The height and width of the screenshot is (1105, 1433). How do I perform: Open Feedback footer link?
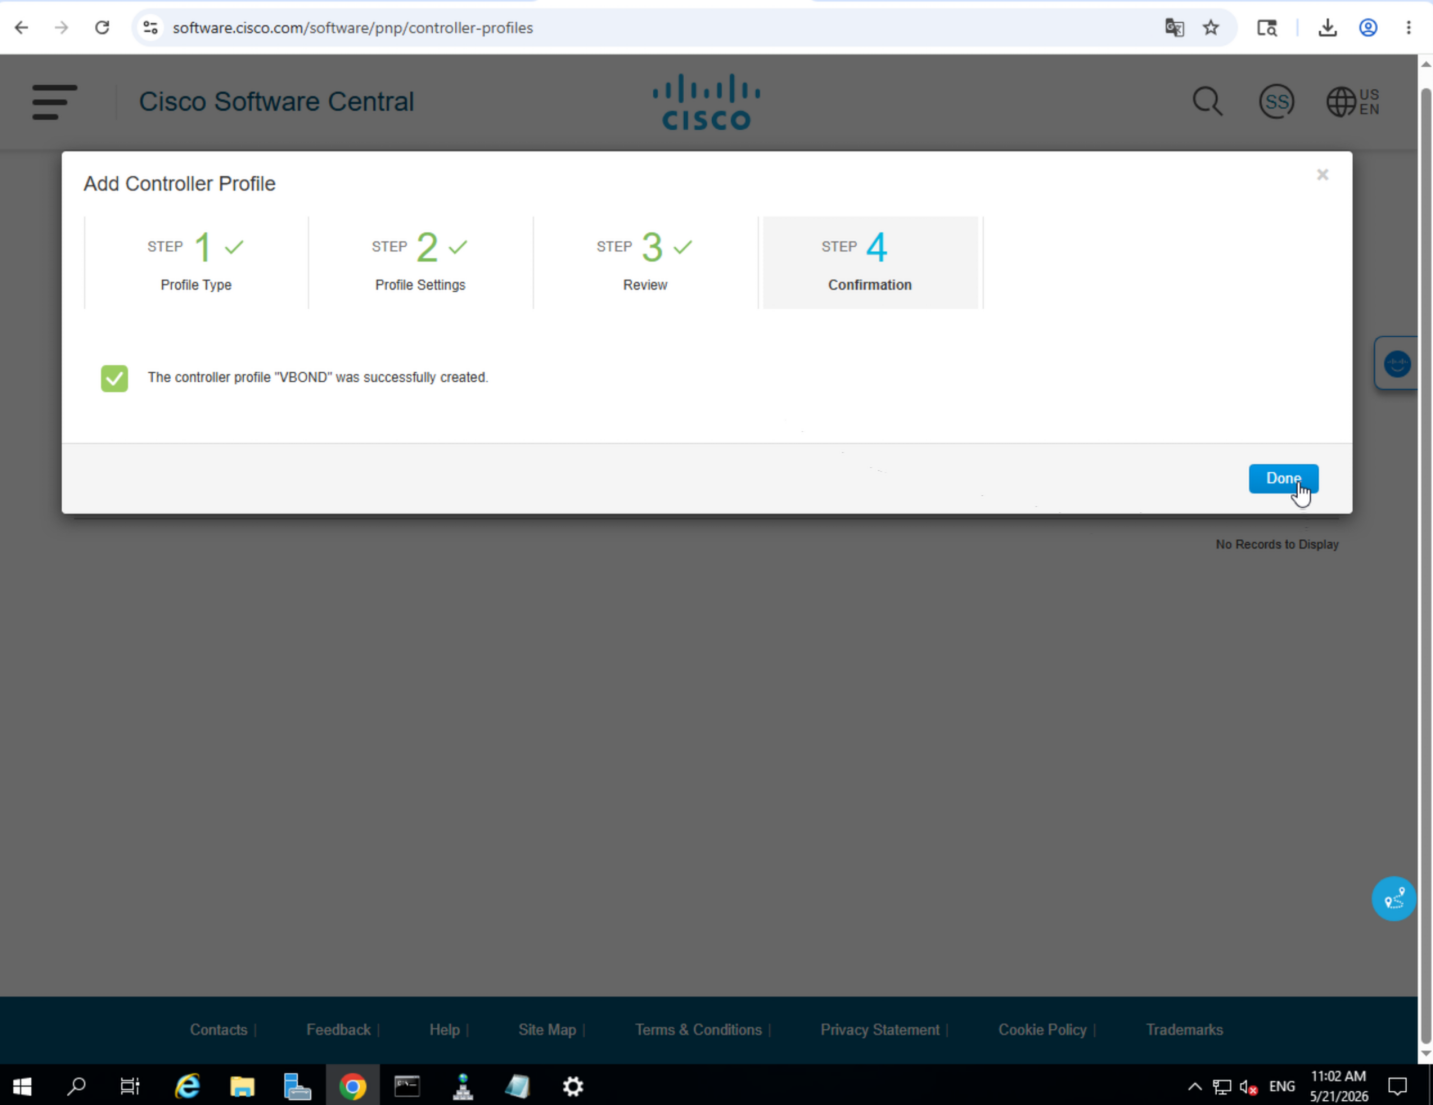tap(338, 1030)
